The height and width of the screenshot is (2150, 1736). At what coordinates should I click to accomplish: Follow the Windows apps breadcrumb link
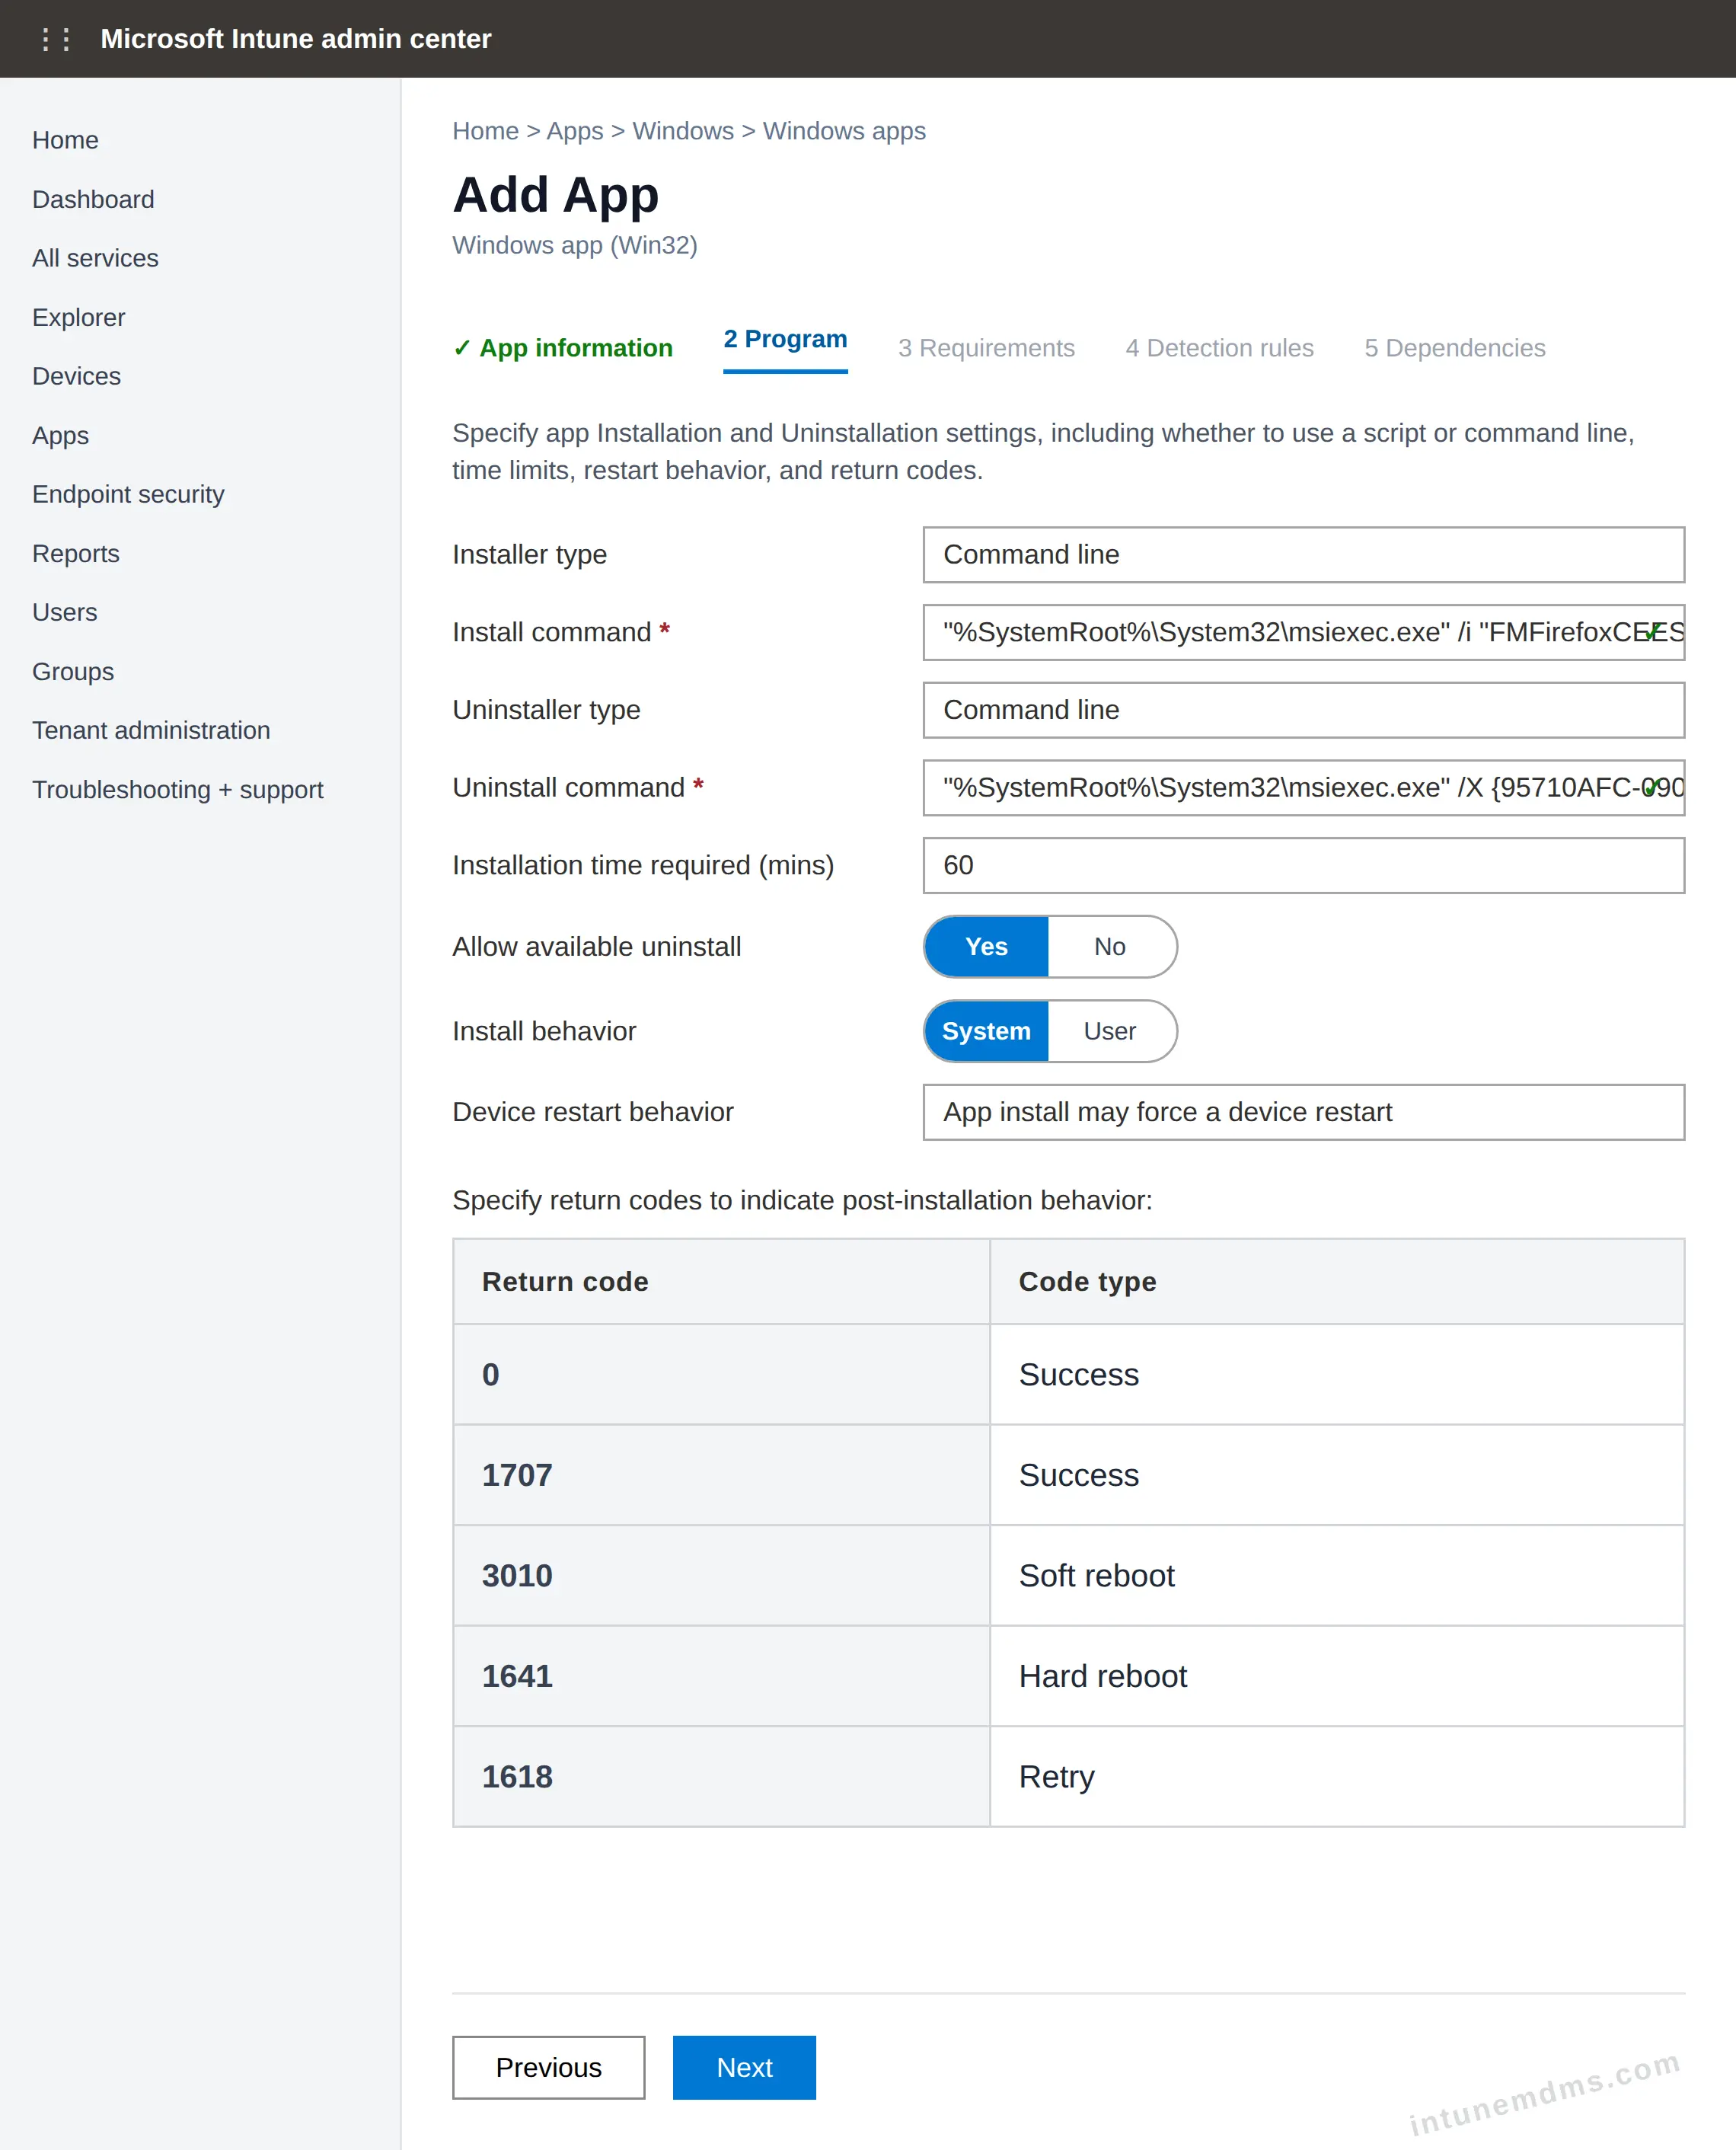844,131
